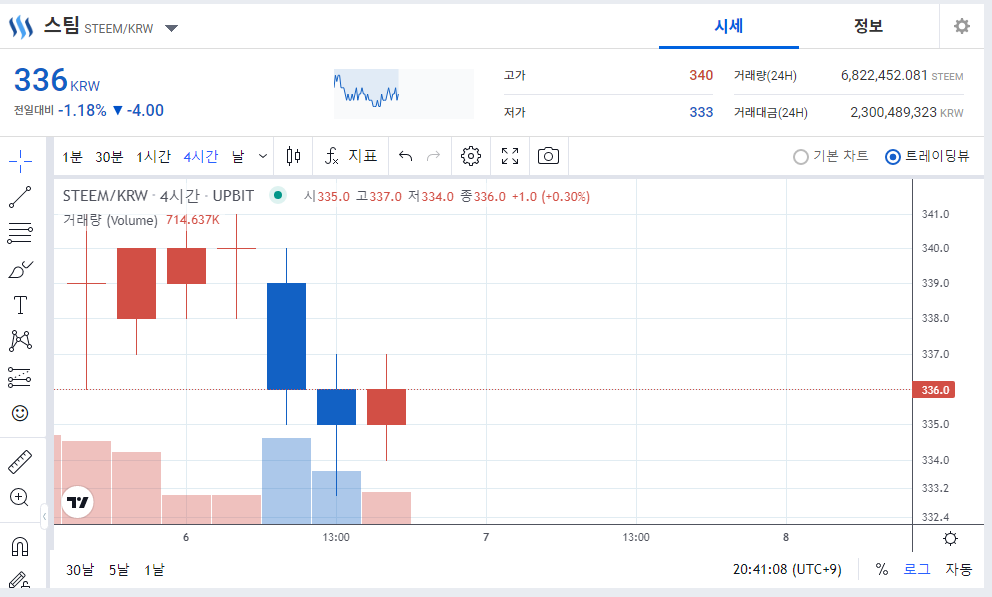Toggle percent scale mode
This screenshot has width=992, height=597.
[881, 569]
